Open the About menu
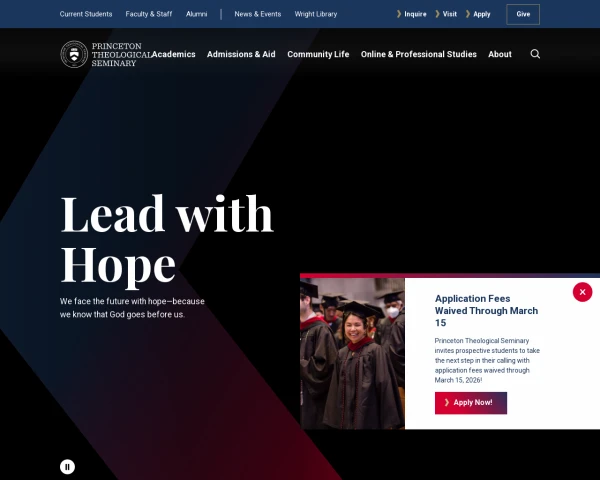The height and width of the screenshot is (480, 600). (500, 54)
